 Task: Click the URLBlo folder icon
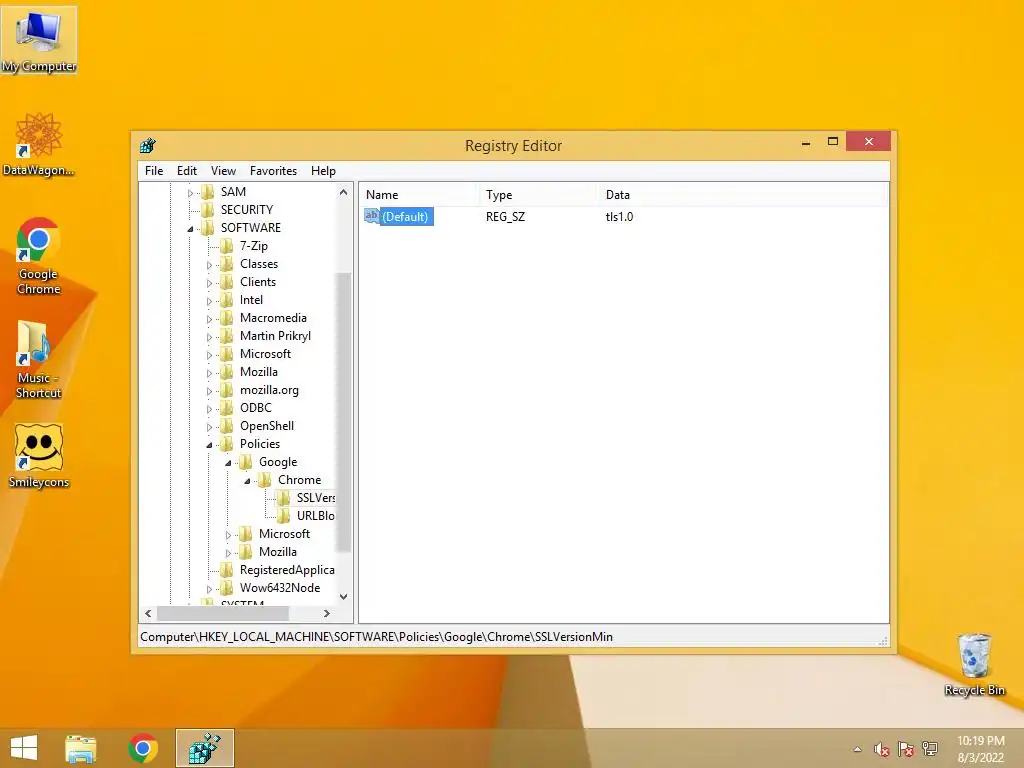click(x=283, y=515)
